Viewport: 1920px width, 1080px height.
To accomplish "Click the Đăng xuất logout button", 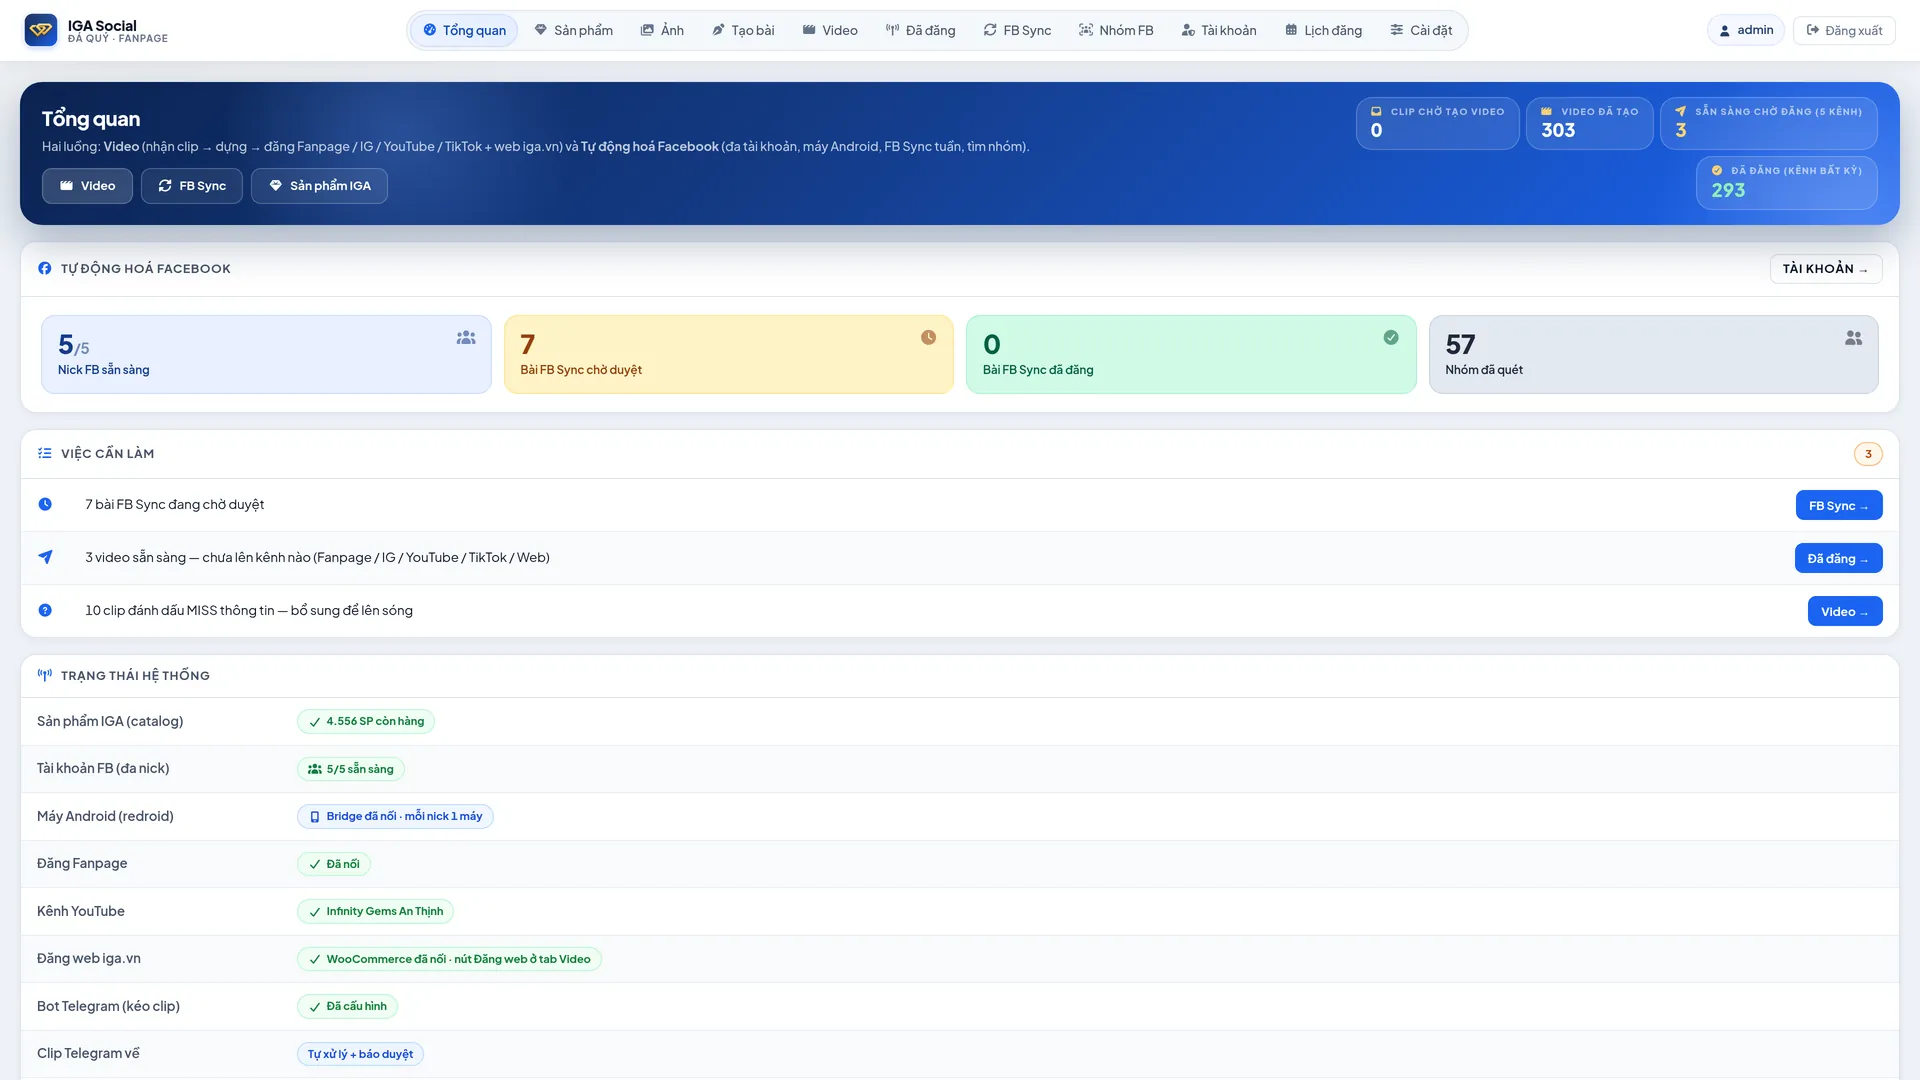I will coord(1844,30).
